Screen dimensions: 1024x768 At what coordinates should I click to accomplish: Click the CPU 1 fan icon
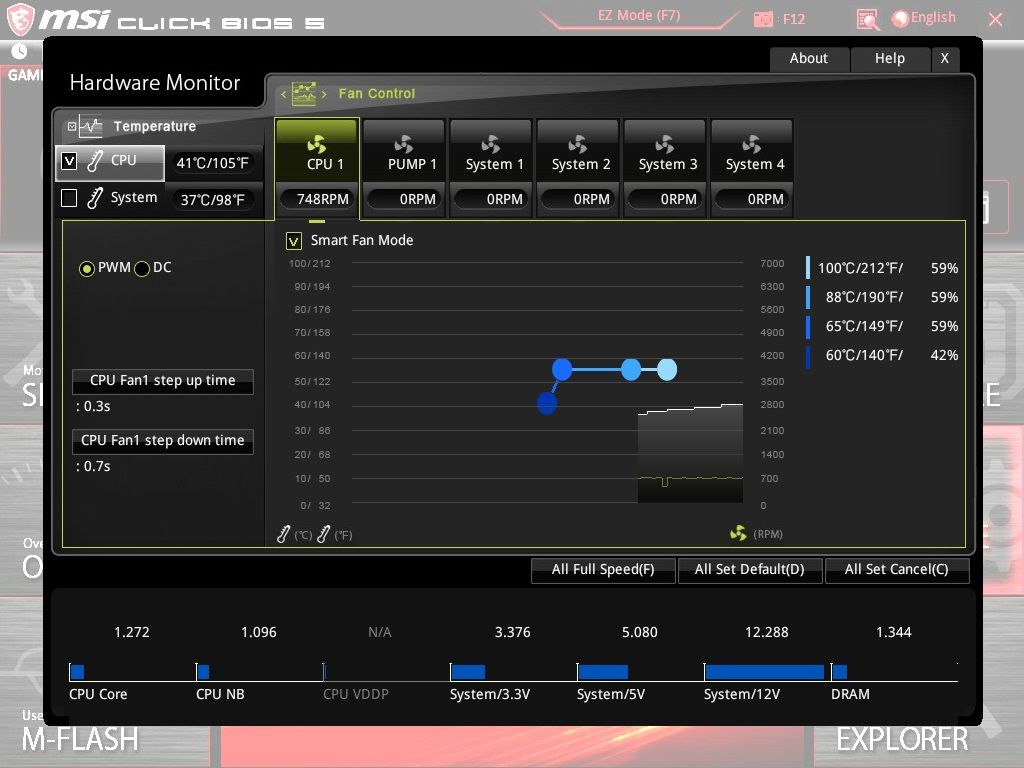(317, 144)
